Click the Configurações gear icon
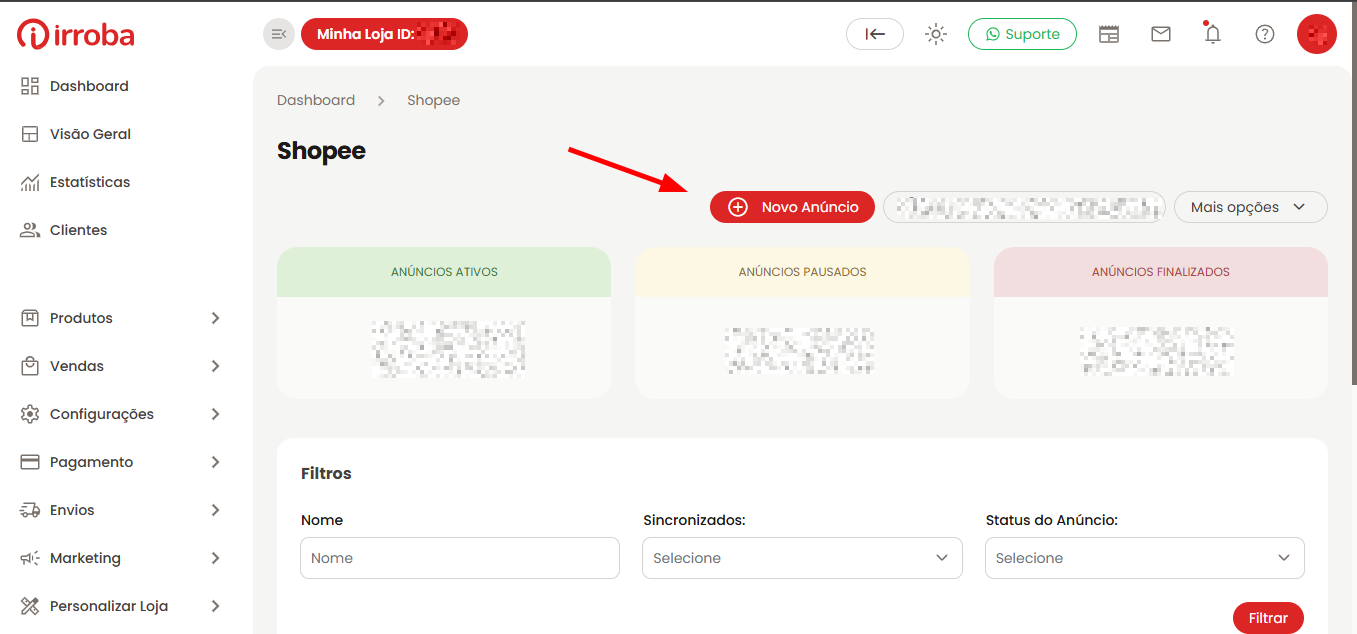 pos(30,414)
